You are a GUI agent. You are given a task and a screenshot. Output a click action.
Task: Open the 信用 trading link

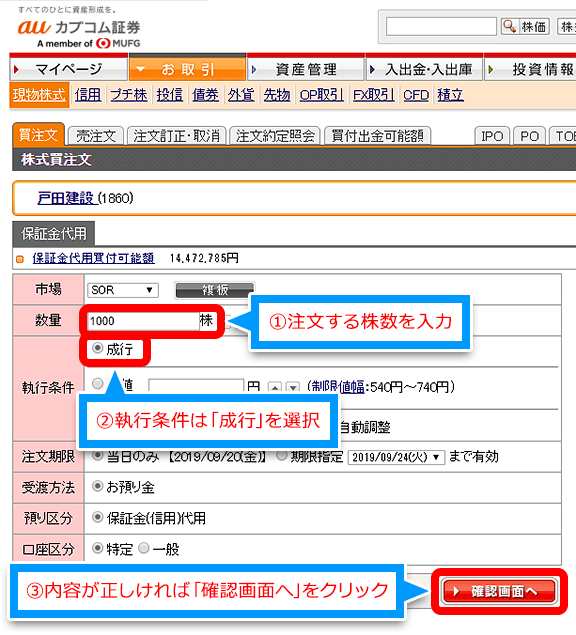tap(88, 95)
